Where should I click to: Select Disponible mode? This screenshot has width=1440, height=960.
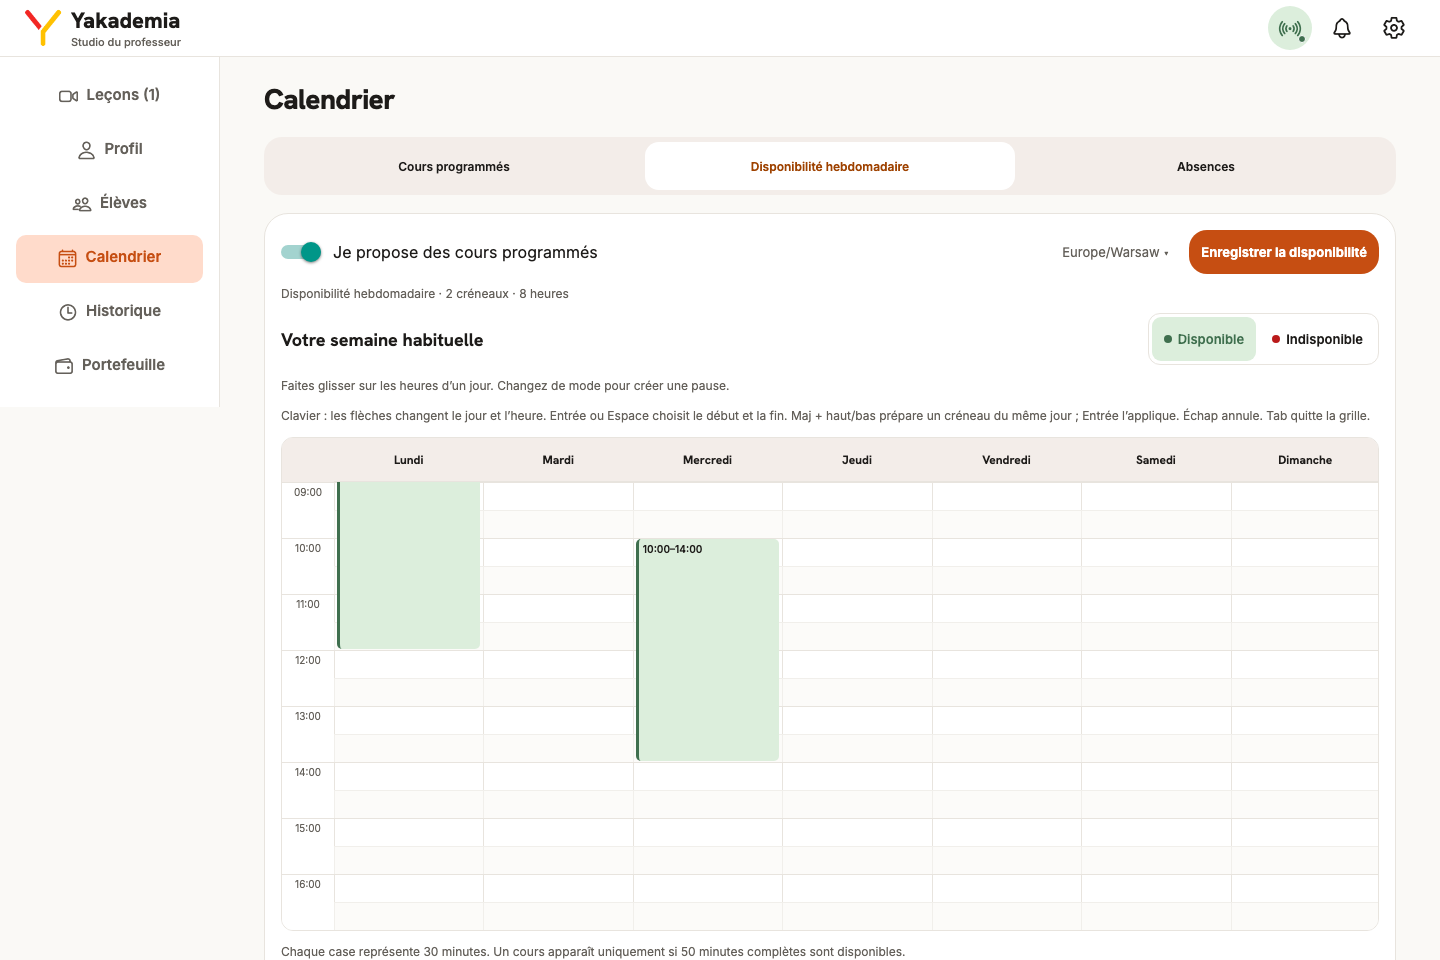(x=1204, y=339)
